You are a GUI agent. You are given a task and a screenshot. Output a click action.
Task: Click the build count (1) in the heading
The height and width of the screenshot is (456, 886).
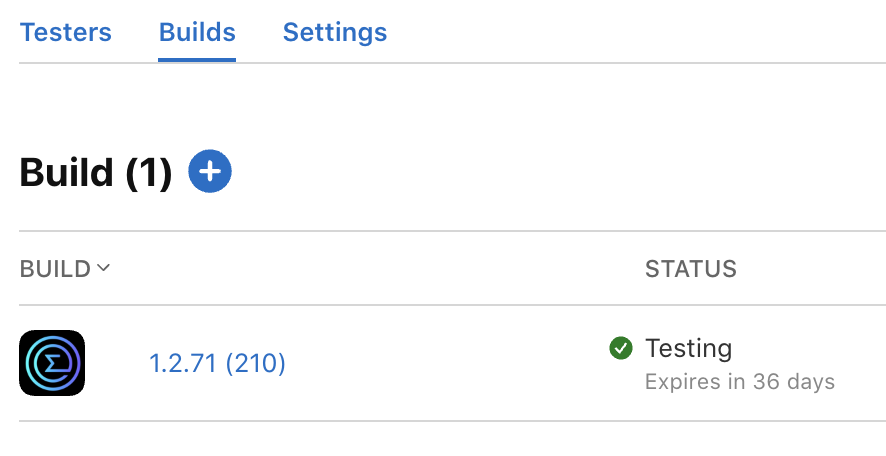click(149, 173)
